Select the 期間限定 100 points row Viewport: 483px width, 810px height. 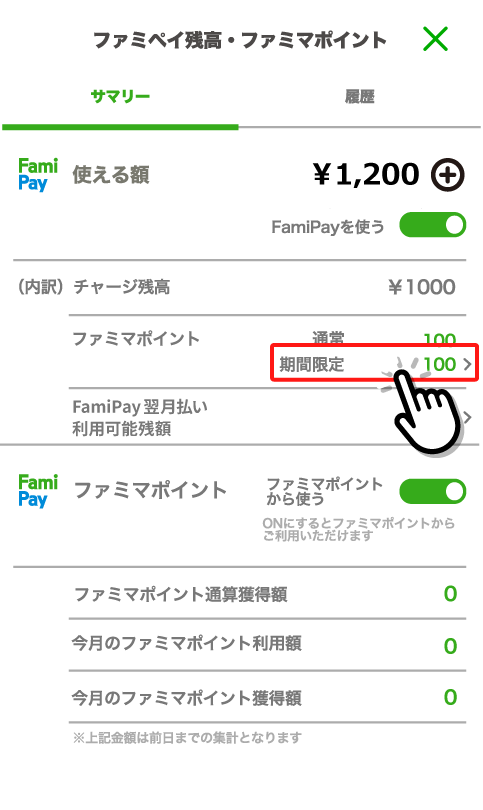pyautogui.click(x=375, y=364)
